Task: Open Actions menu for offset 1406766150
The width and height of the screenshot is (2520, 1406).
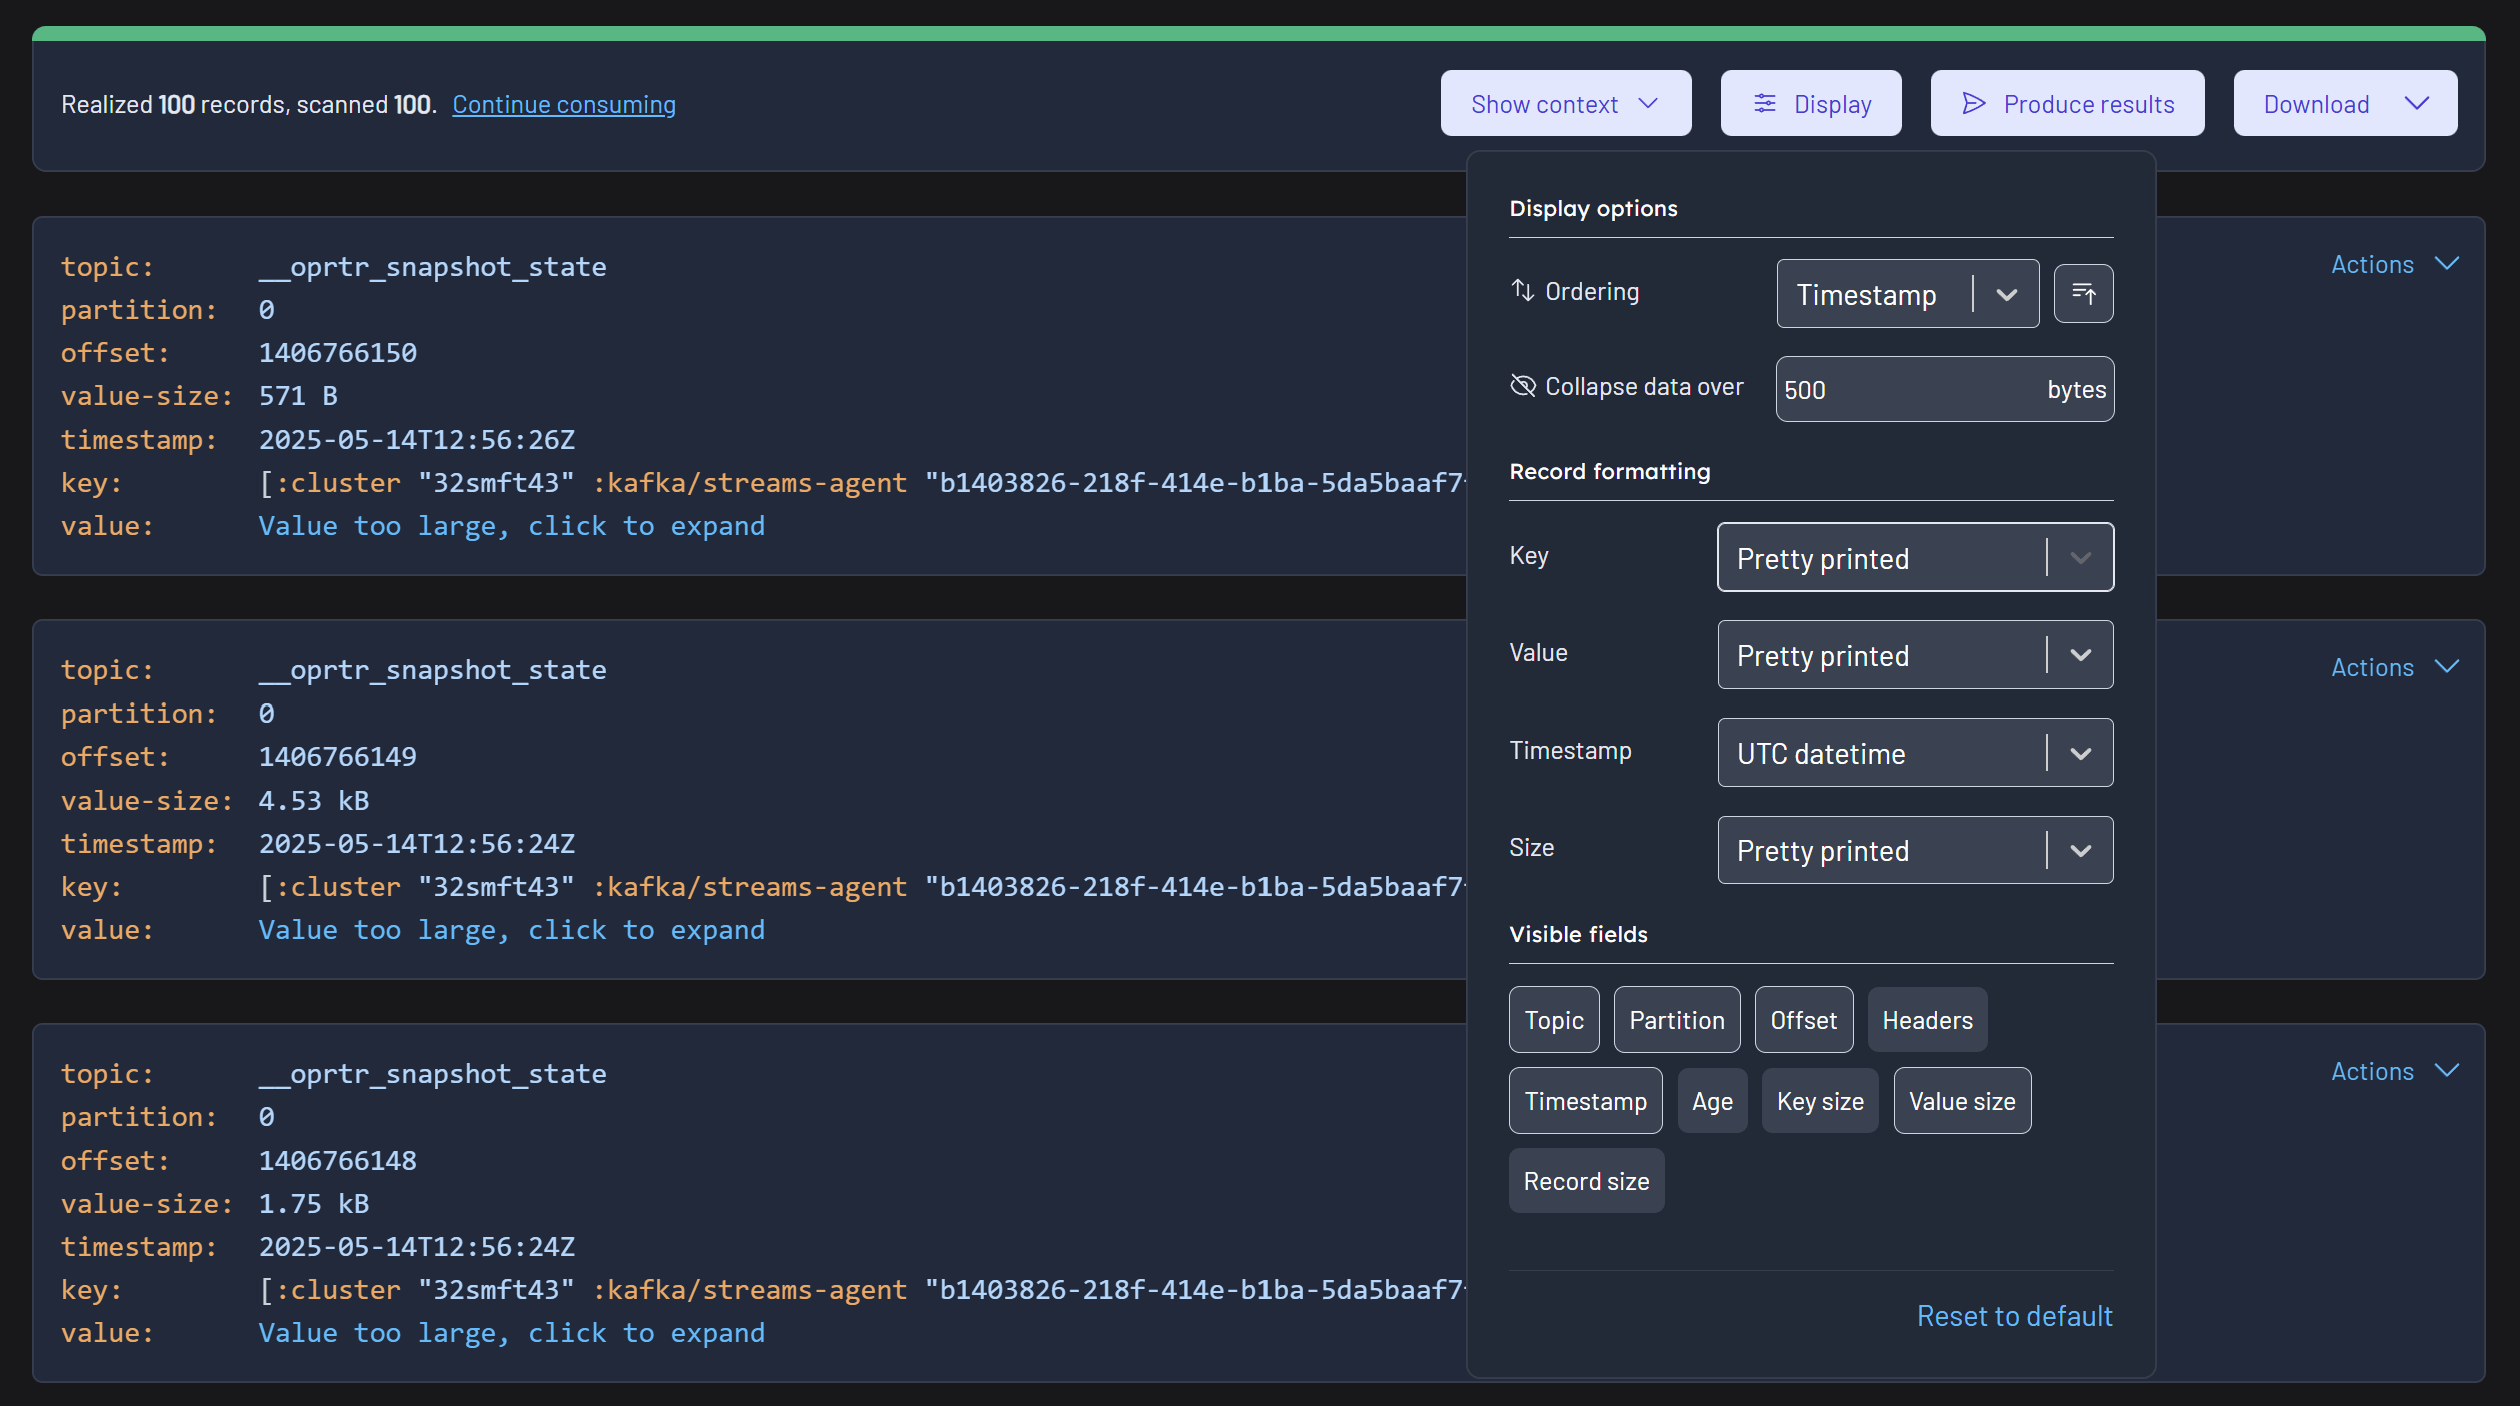Action: click(x=2394, y=265)
